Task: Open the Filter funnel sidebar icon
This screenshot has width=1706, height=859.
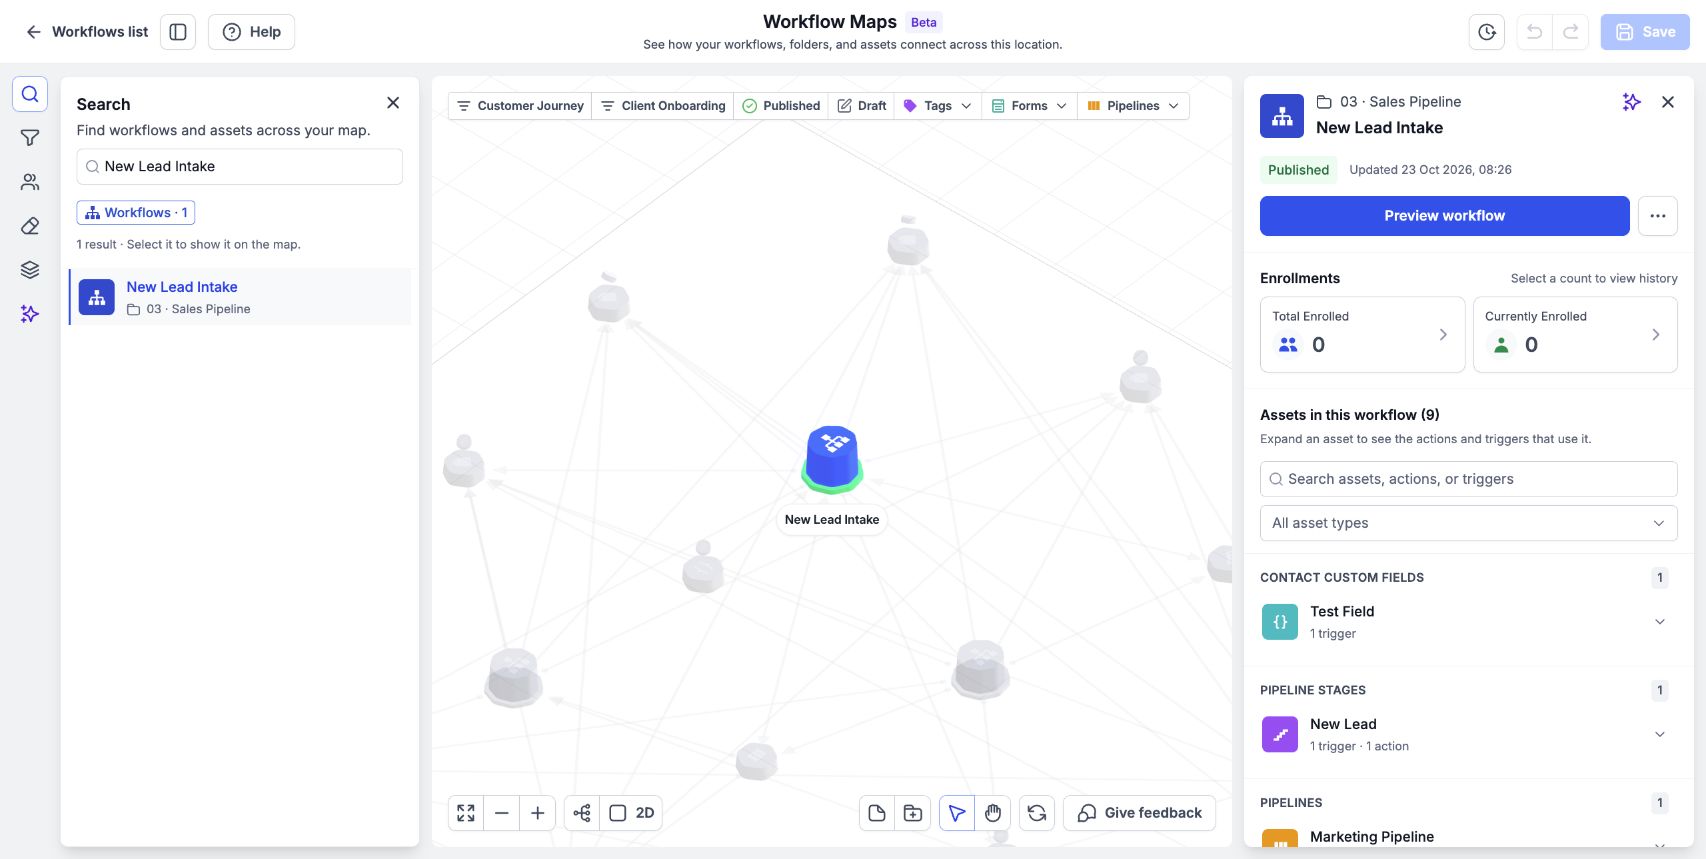Action: [30, 138]
